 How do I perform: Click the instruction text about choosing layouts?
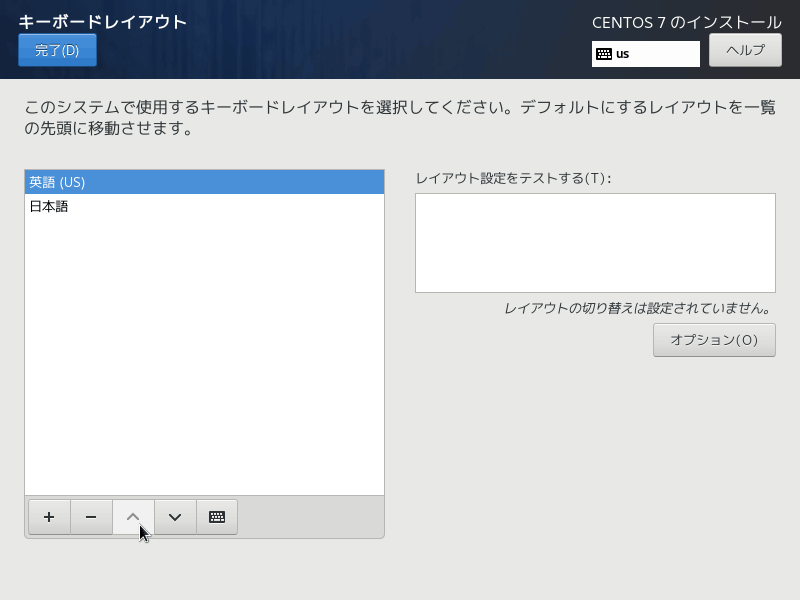click(x=399, y=118)
